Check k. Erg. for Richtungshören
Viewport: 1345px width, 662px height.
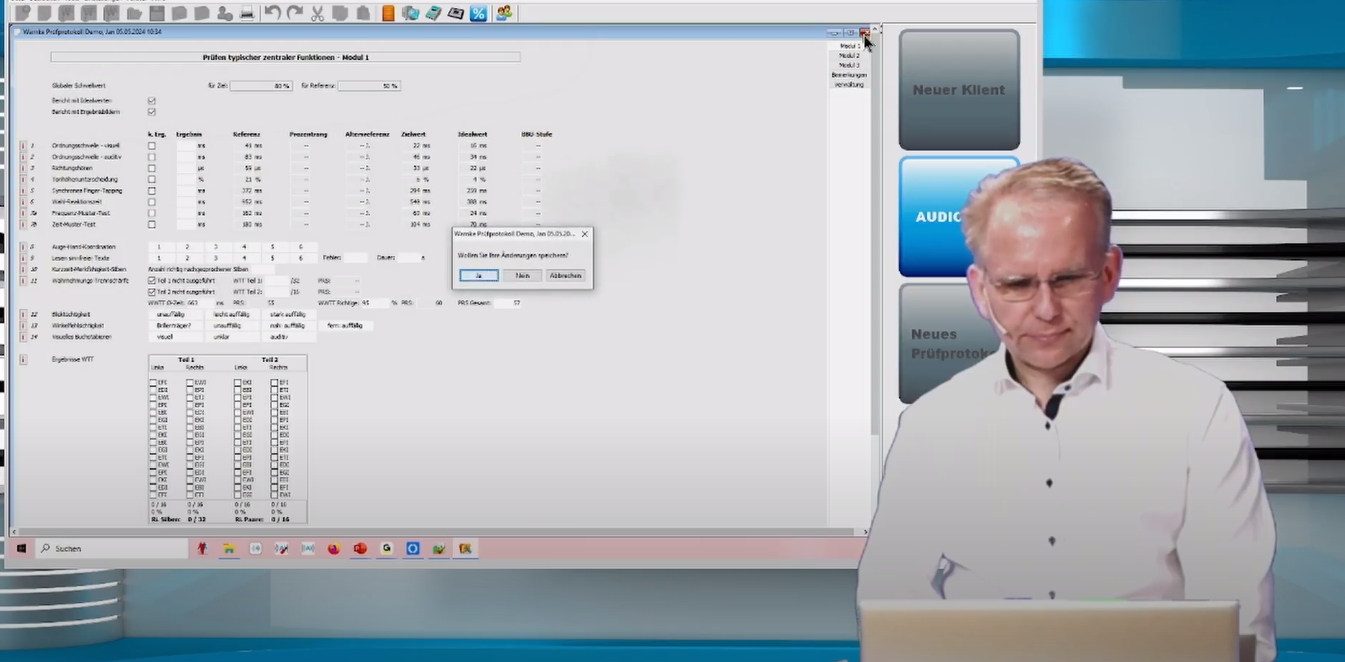pos(152,168)
